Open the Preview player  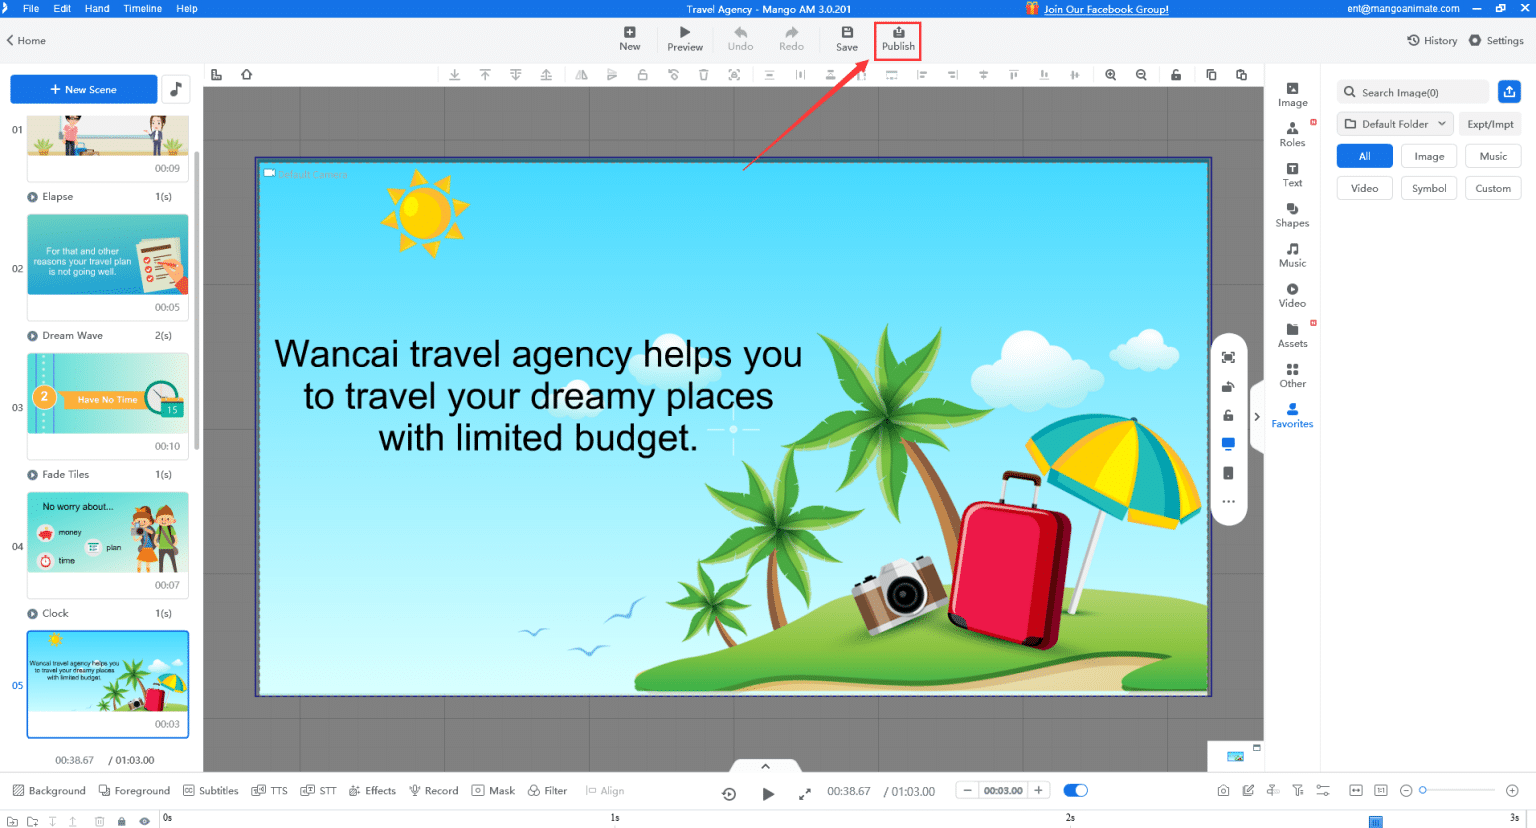tap(685, 39)
